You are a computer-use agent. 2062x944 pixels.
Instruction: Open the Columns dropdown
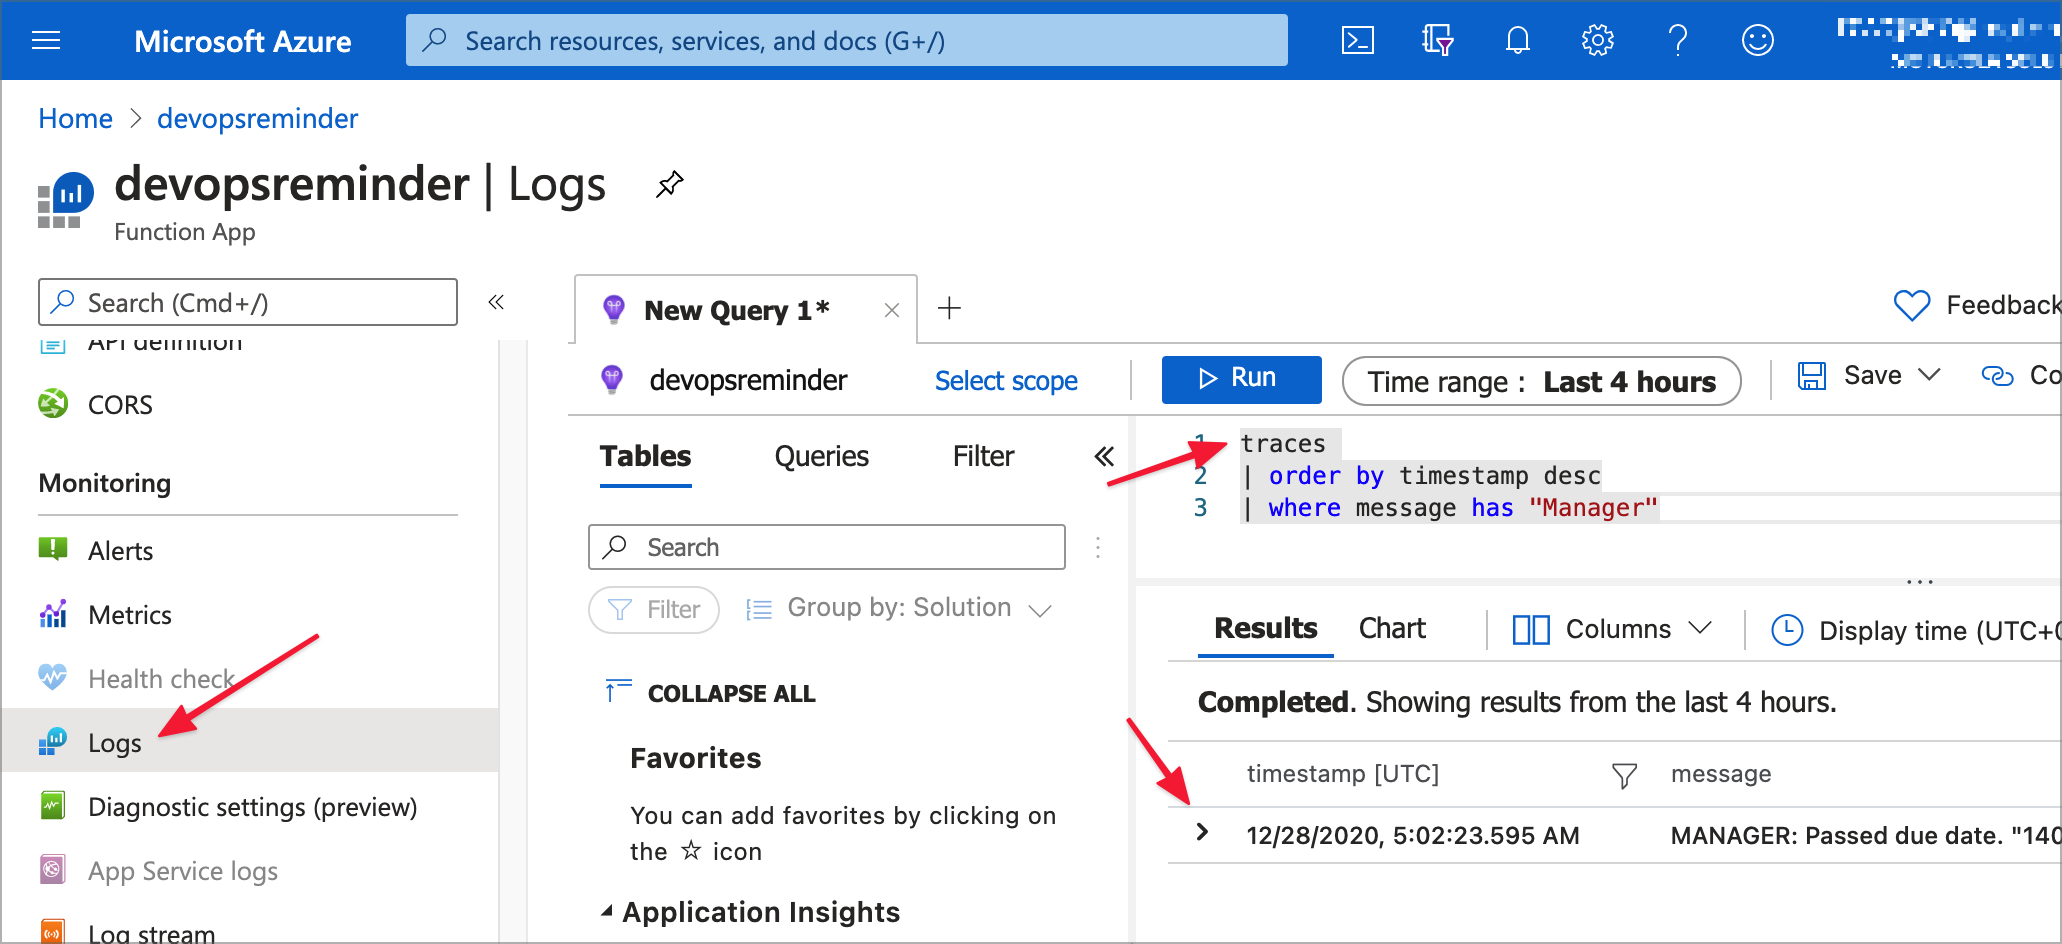point(1612,629)
